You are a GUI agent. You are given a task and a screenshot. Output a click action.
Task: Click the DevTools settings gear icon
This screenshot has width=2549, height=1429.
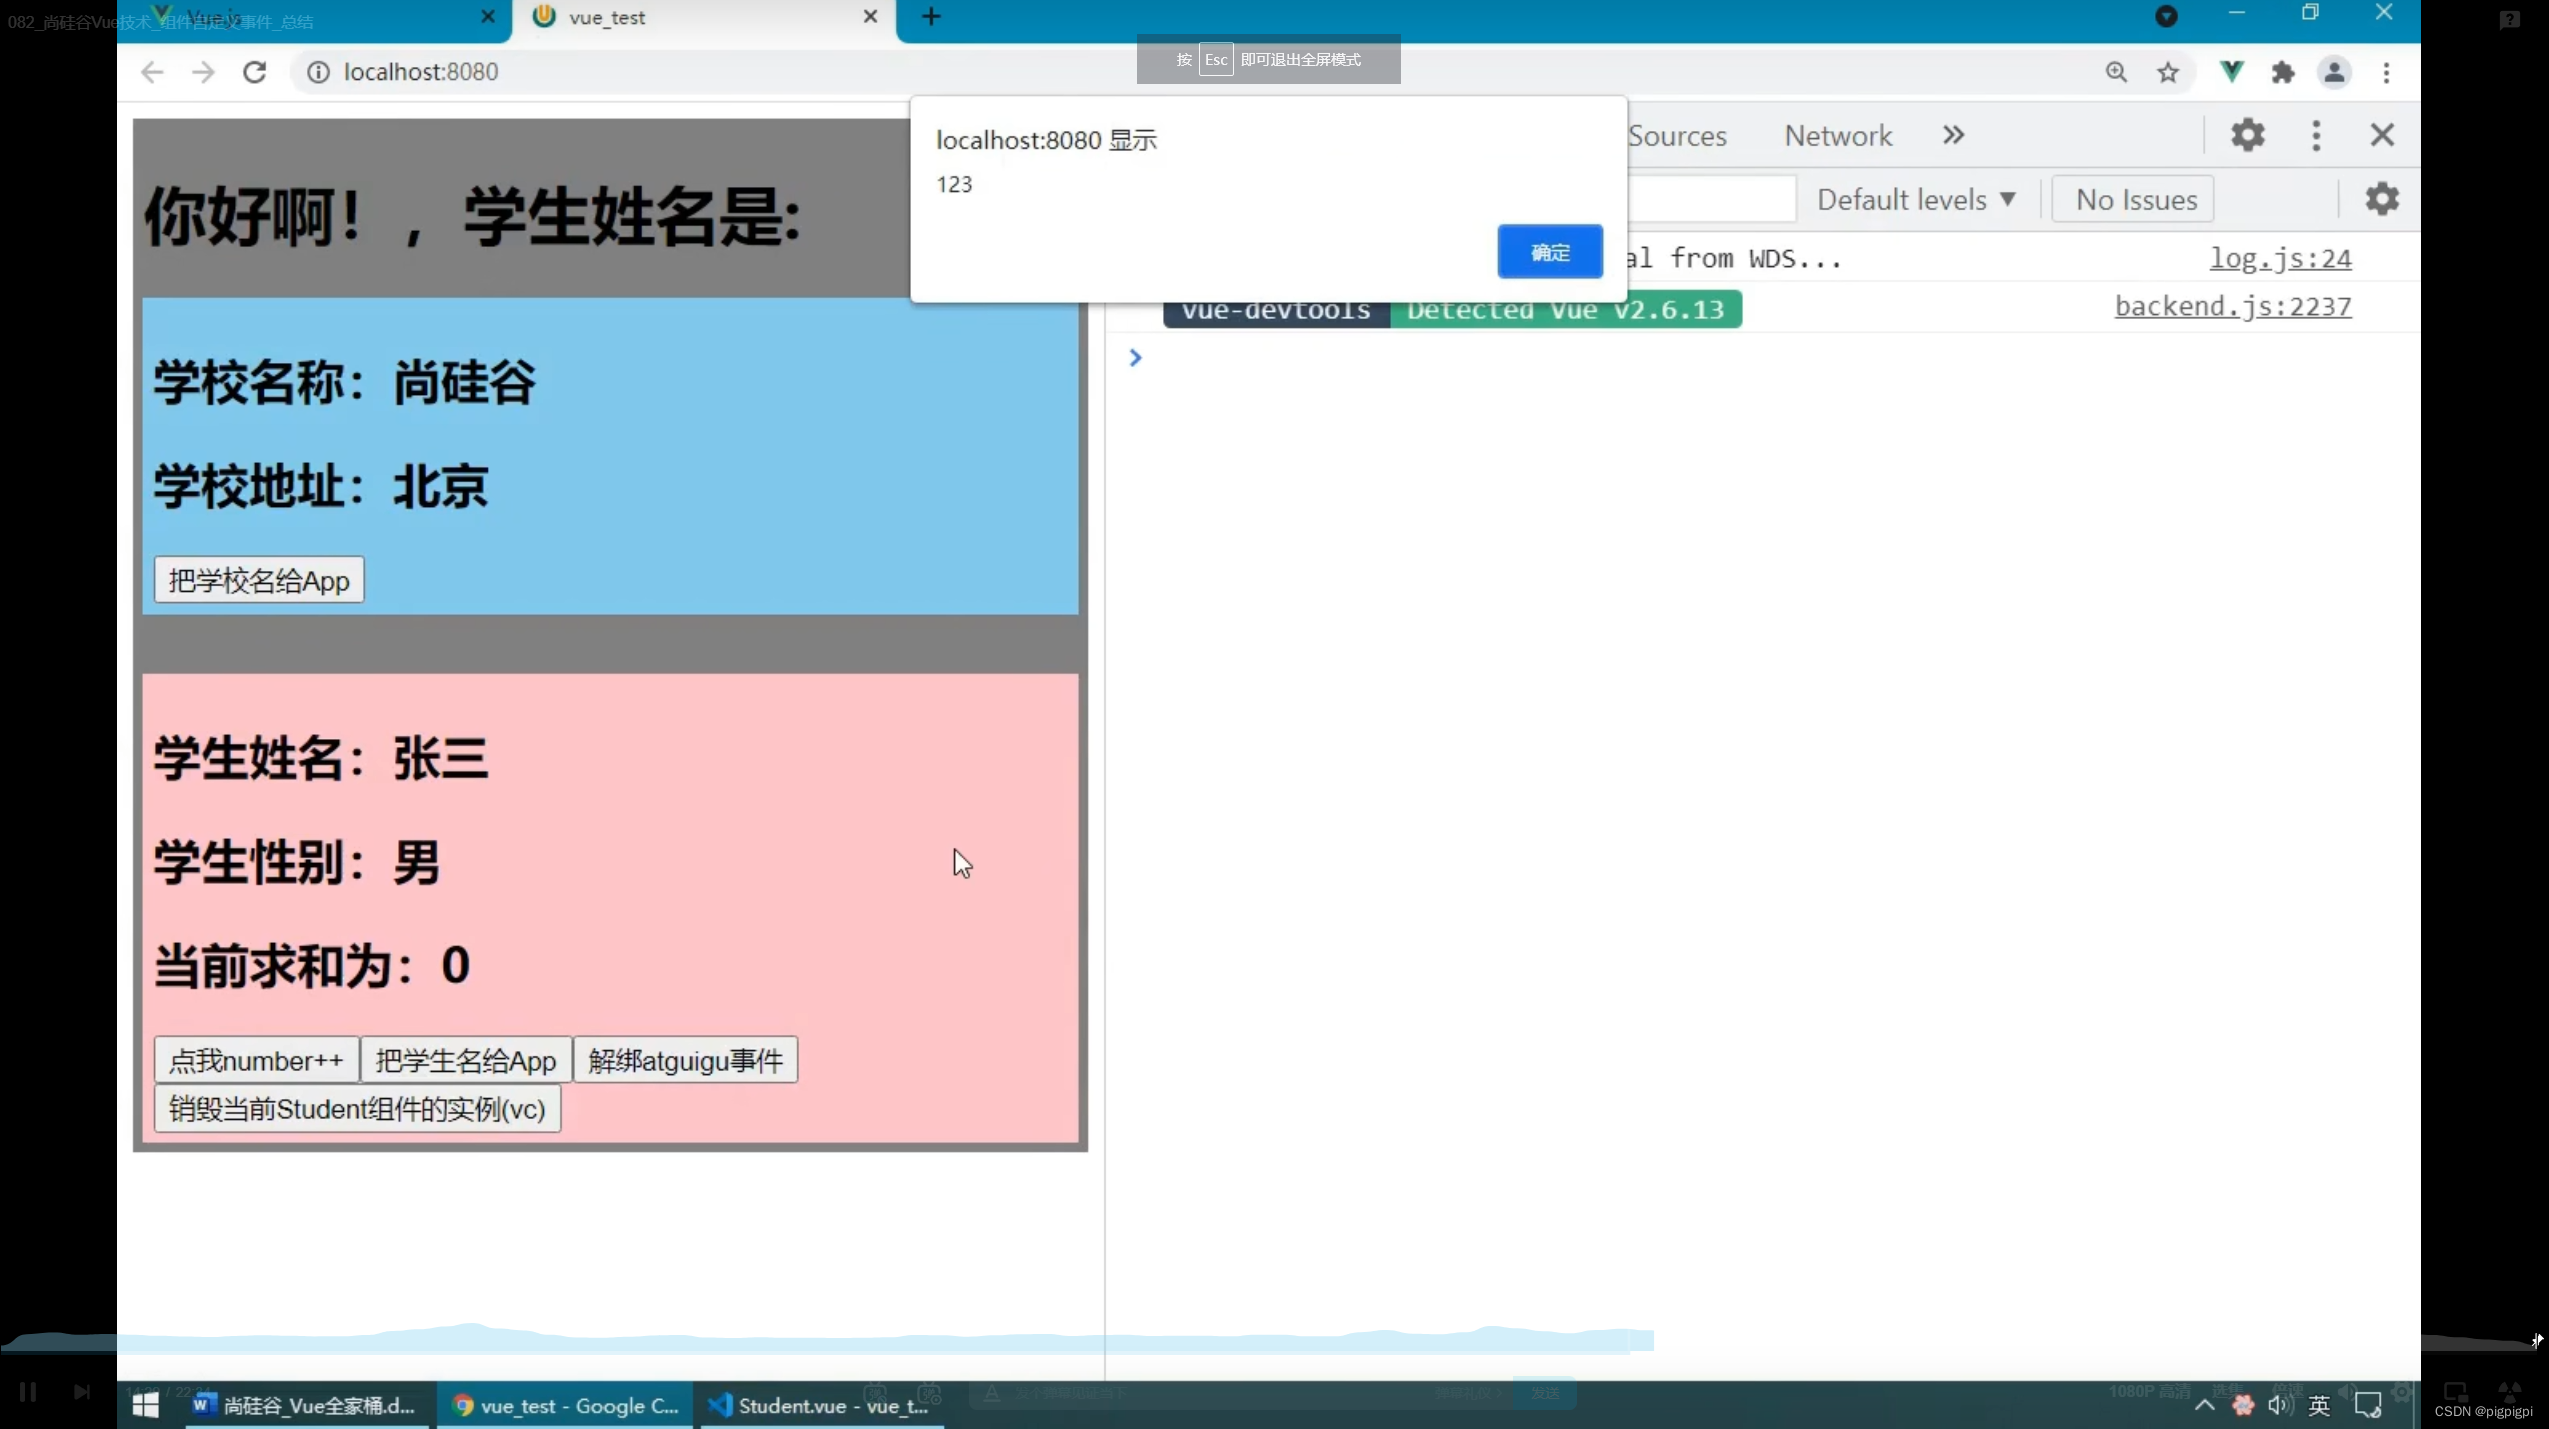(x=2246, y=135)
